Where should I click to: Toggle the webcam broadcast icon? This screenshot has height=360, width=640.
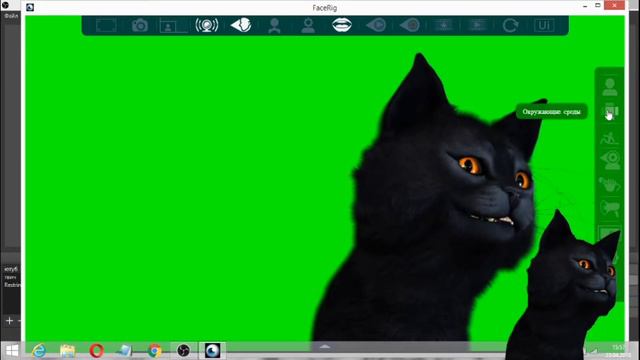(x=207, y=25)
